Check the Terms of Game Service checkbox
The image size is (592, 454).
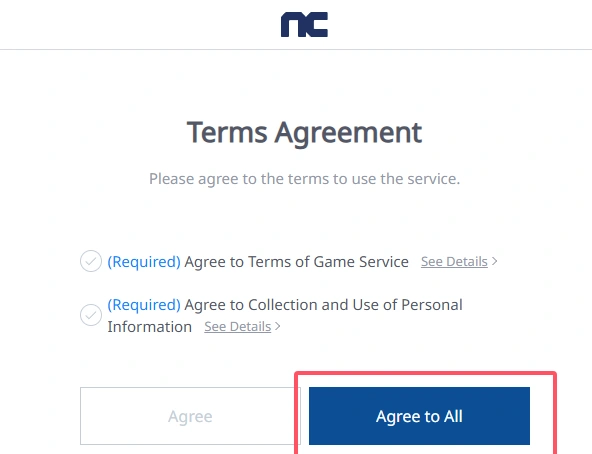(x=91, y=261)
